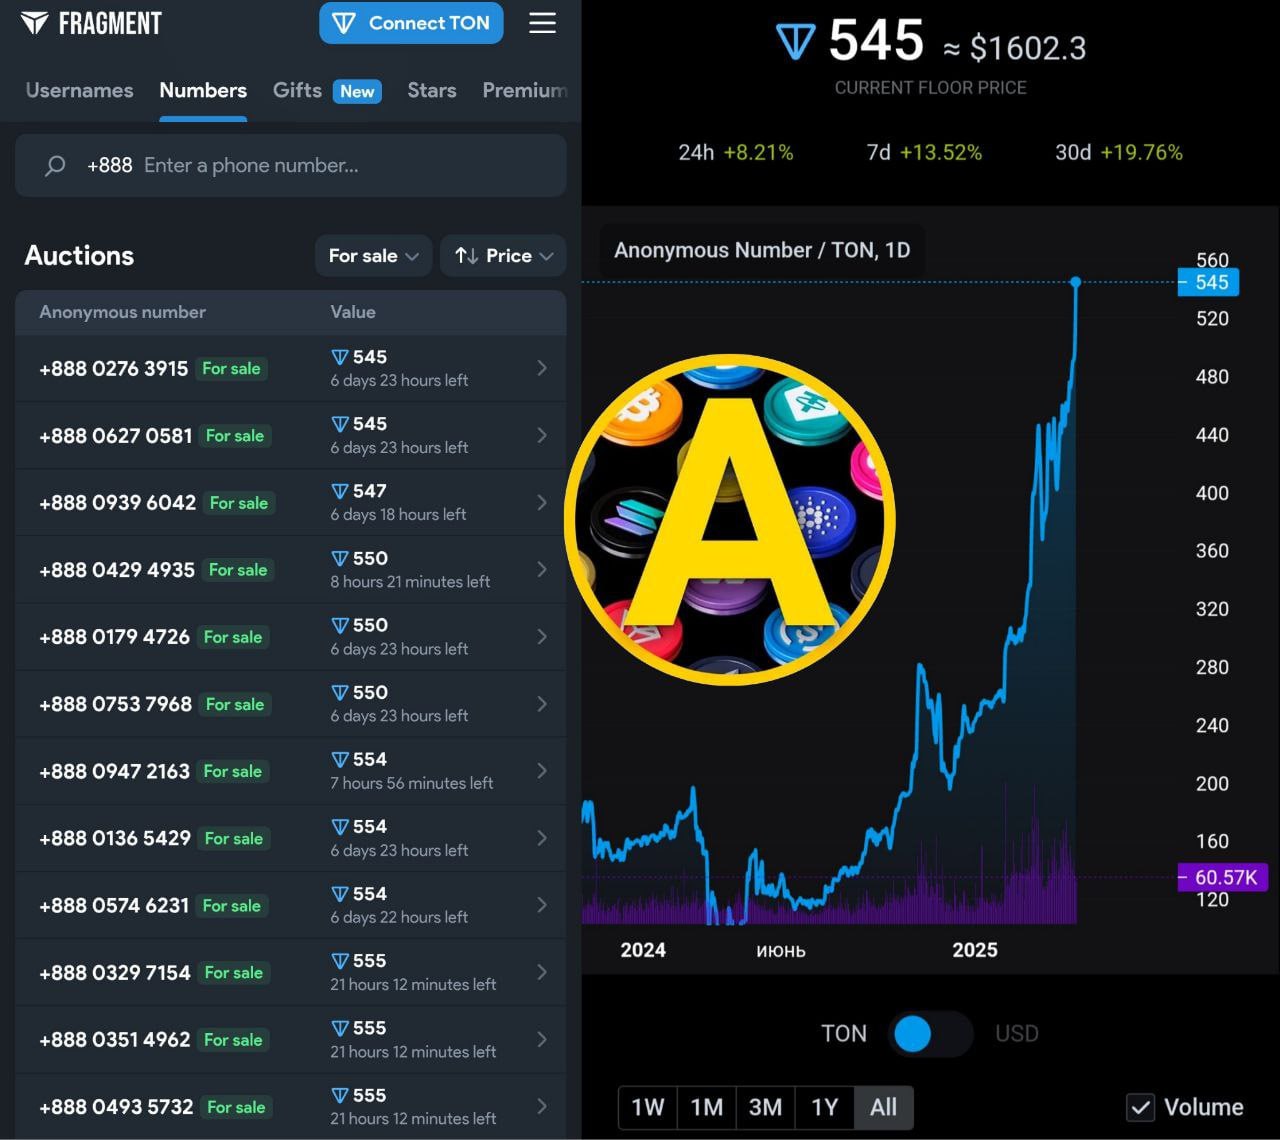The height and width of the screenshot is (1140, 1280).
Task: Click the 545 price marker on chart axis
Action: coord(1210,282)
